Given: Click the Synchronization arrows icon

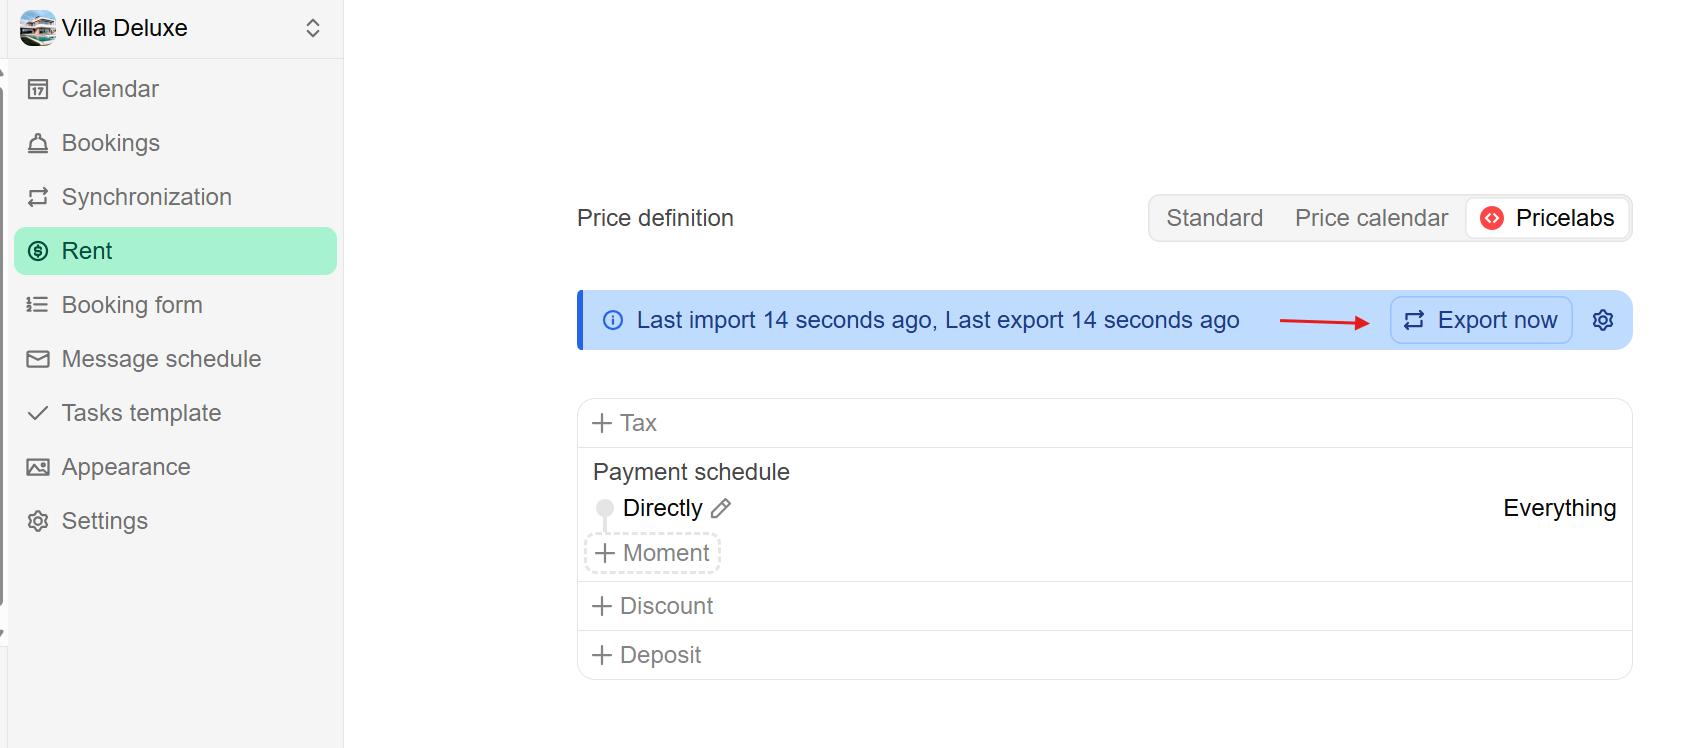Looking at the screenshot, I should coord(38,197).
